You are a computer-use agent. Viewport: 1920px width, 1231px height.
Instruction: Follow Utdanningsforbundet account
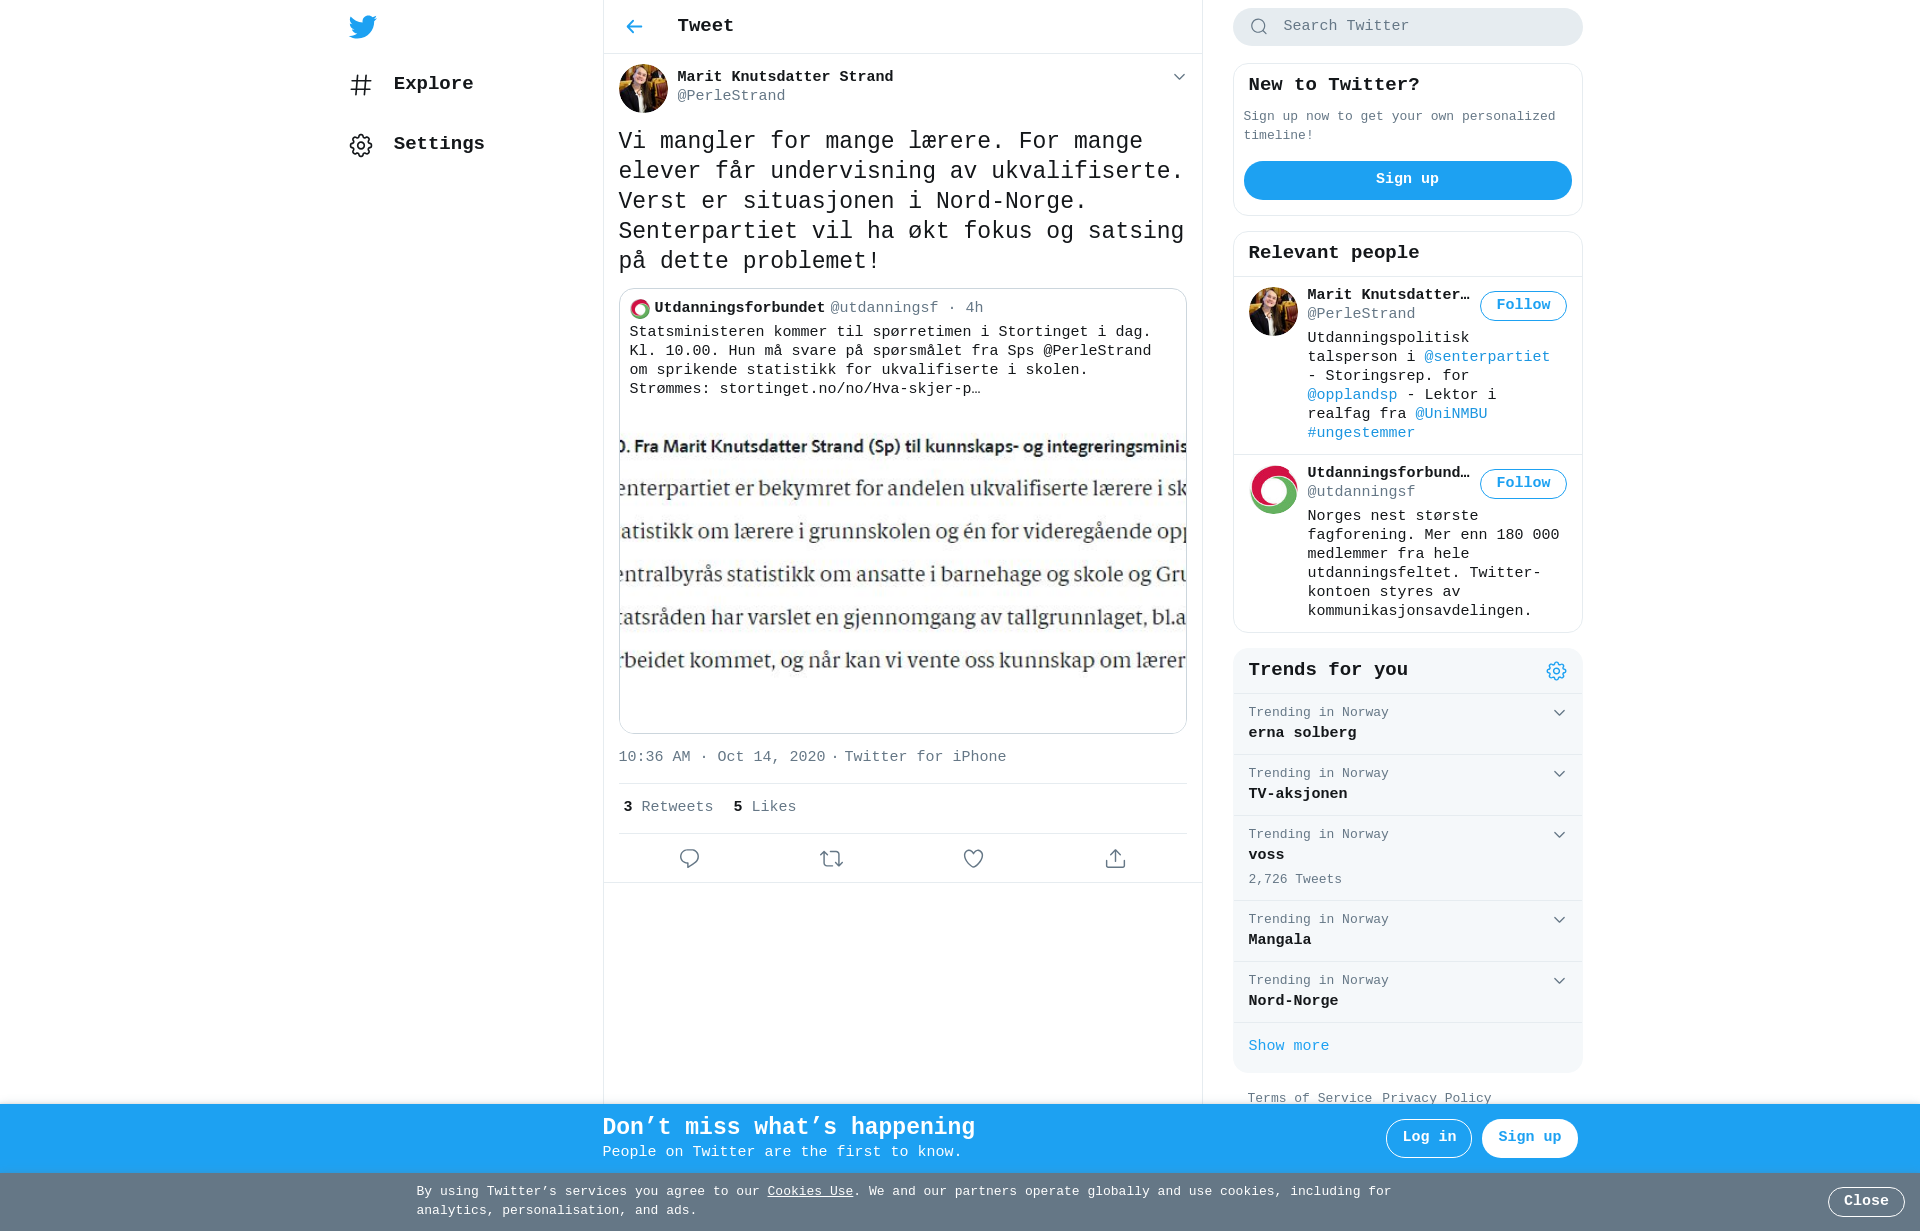click(1523, 484)
